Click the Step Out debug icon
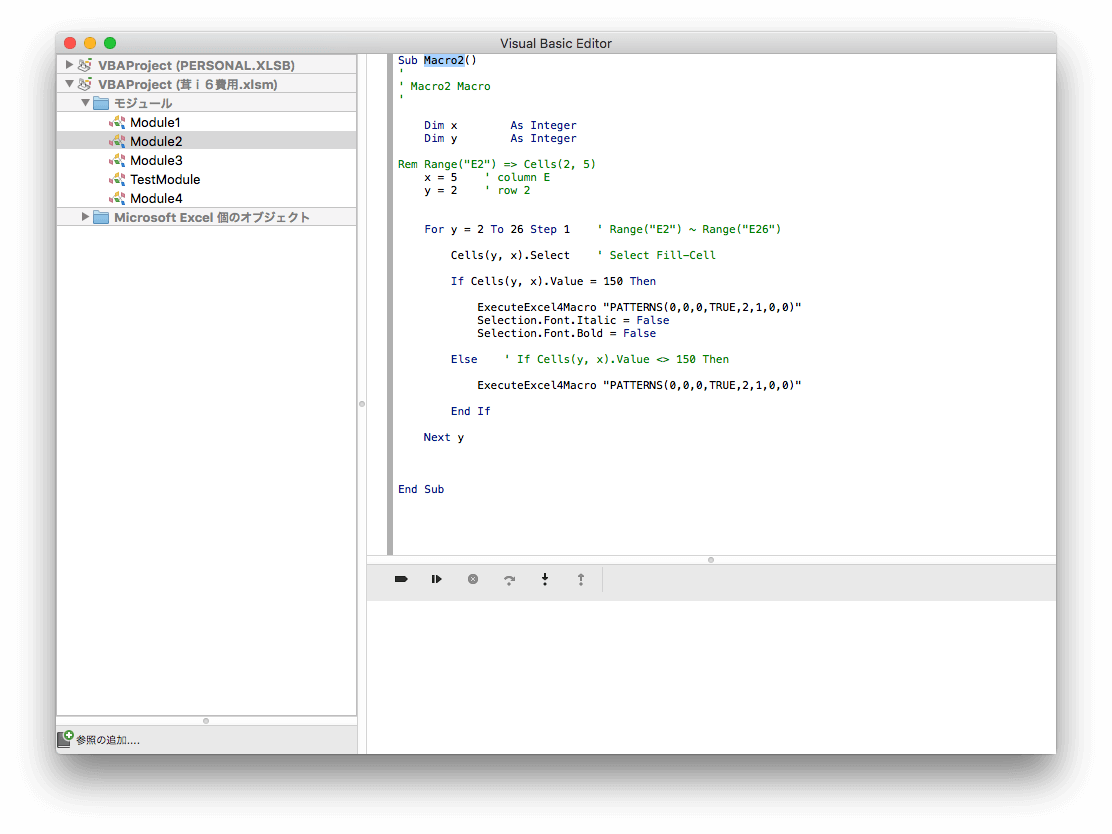The height and width of the screenshot is (834, 1112). pyautogui.click(x=580, y=579)
